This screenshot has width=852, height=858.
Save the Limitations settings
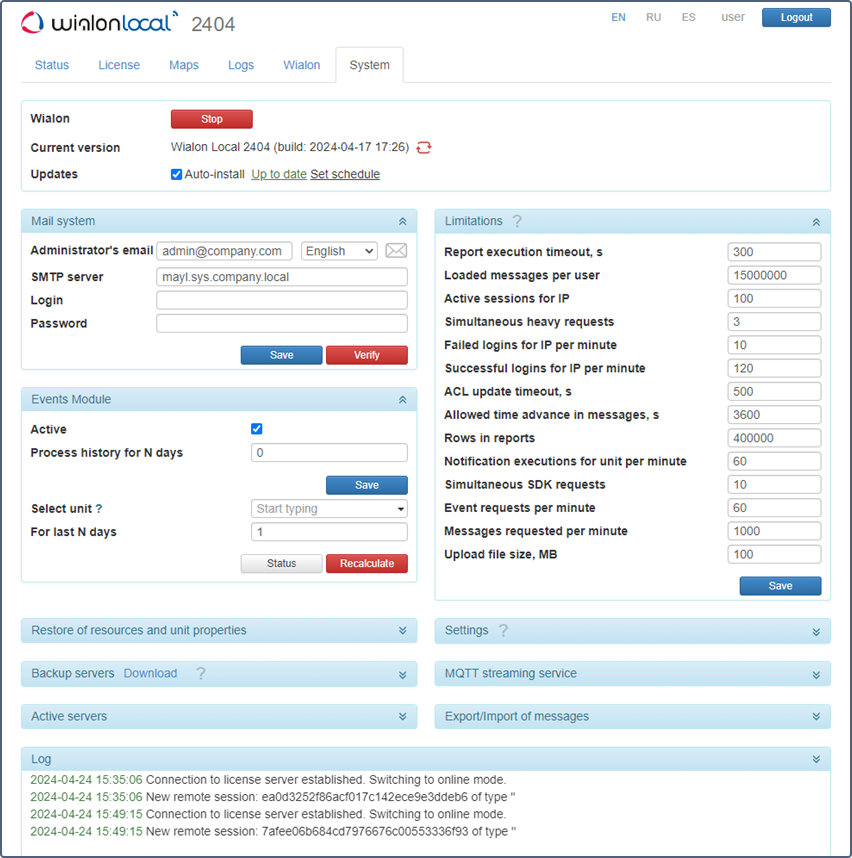(x=780, y=586)
